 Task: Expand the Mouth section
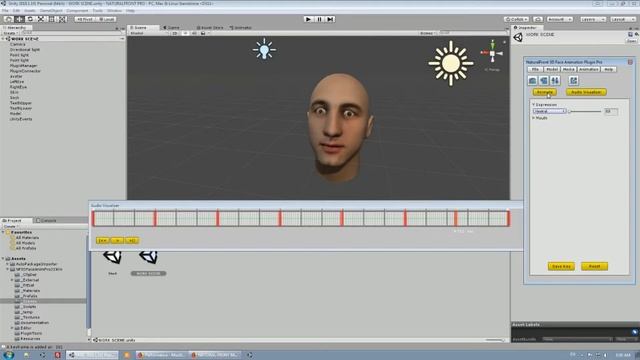point(533,118)
